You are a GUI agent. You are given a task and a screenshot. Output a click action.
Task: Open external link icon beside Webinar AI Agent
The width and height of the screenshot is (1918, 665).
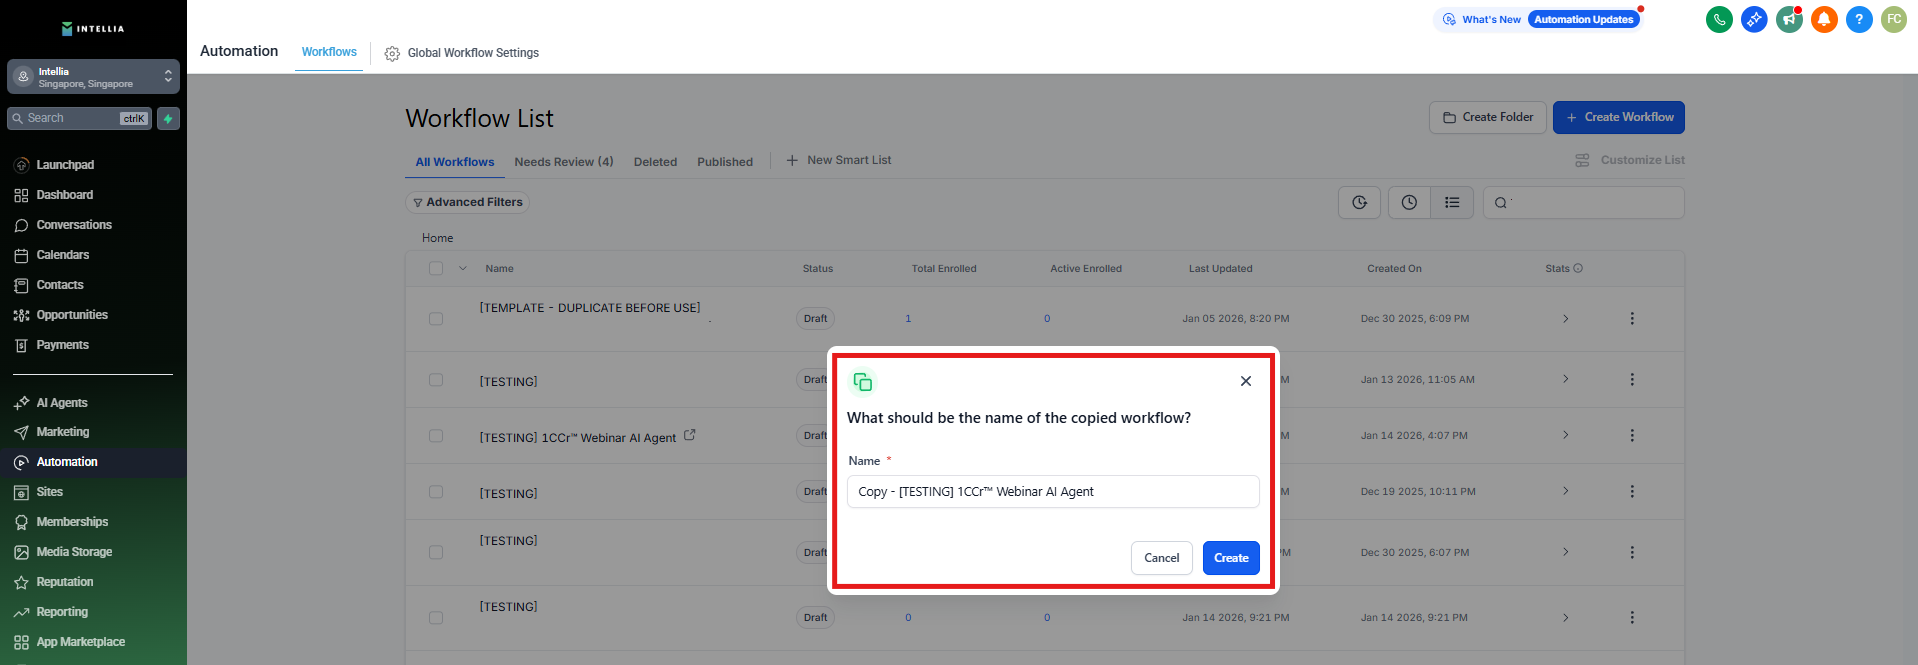click(x=689, y=435)
